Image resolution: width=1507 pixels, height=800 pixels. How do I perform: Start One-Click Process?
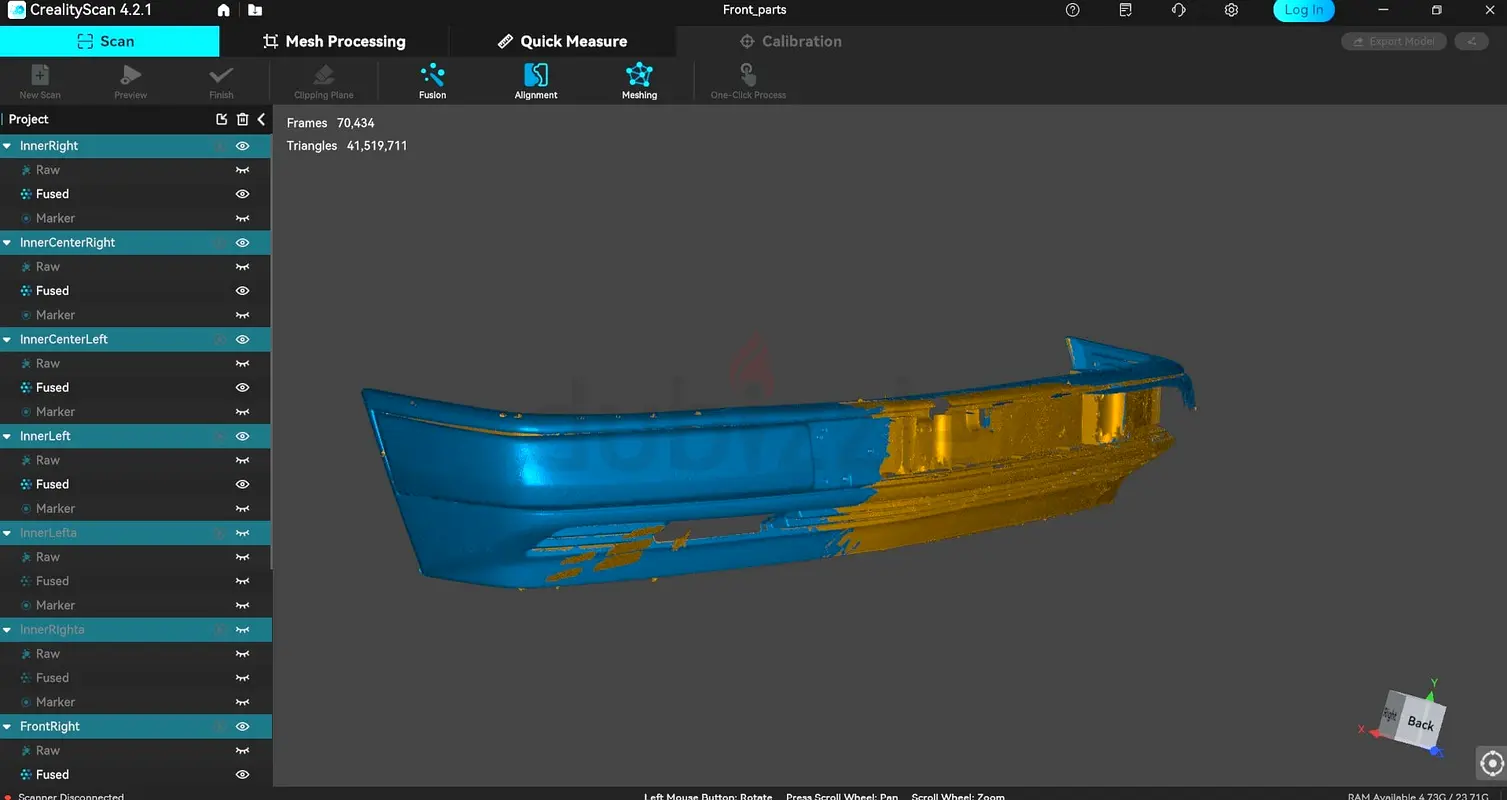[748, 81]
